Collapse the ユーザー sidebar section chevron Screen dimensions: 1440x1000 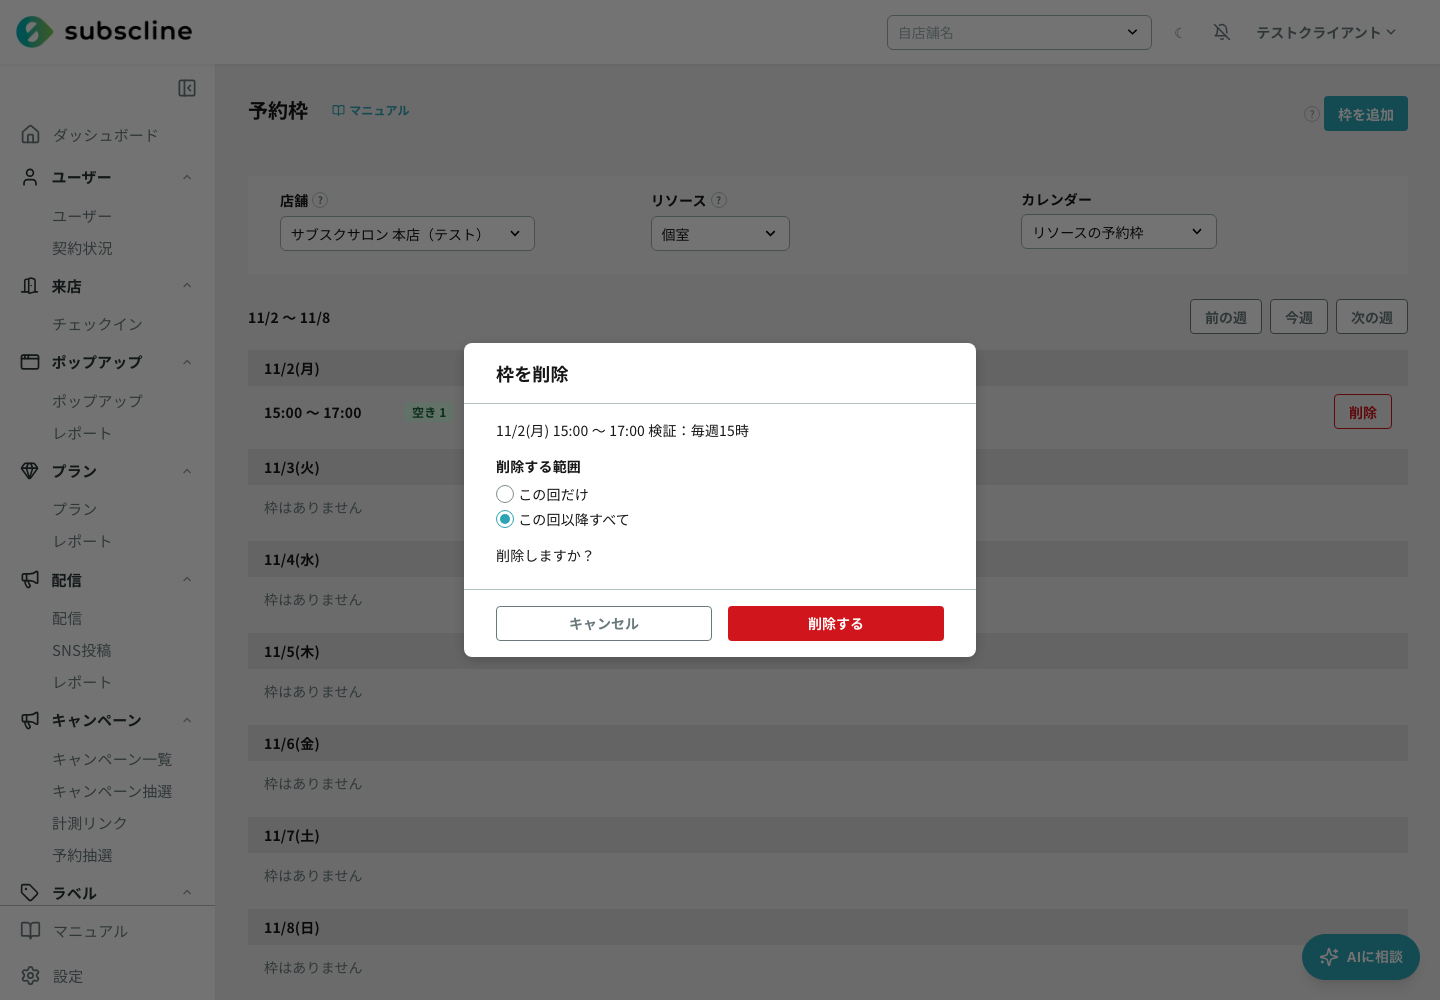[x=187, y=177]
